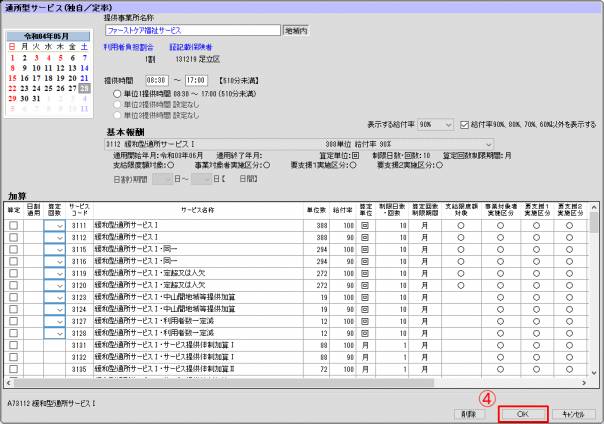Screen dimensions: 604x424
Task: Click the 地域内 button beside the provider name
Action: 297,31
